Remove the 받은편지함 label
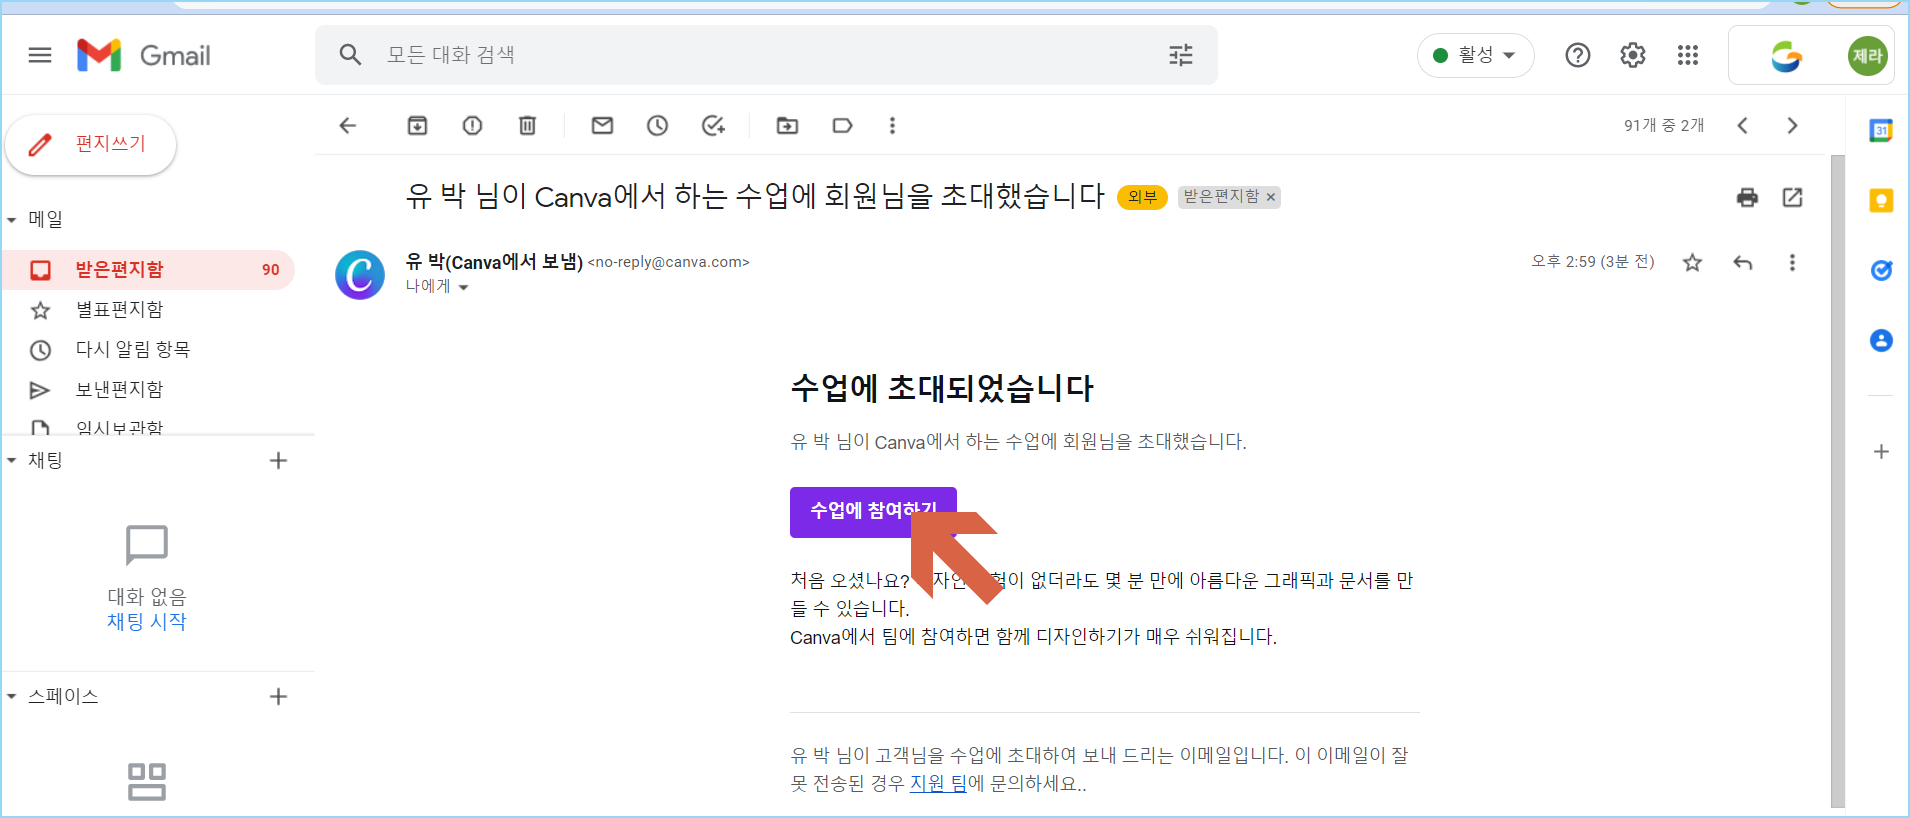Screen dimensions: 1910x818 pyautogui.click(x=1271, y=197)
